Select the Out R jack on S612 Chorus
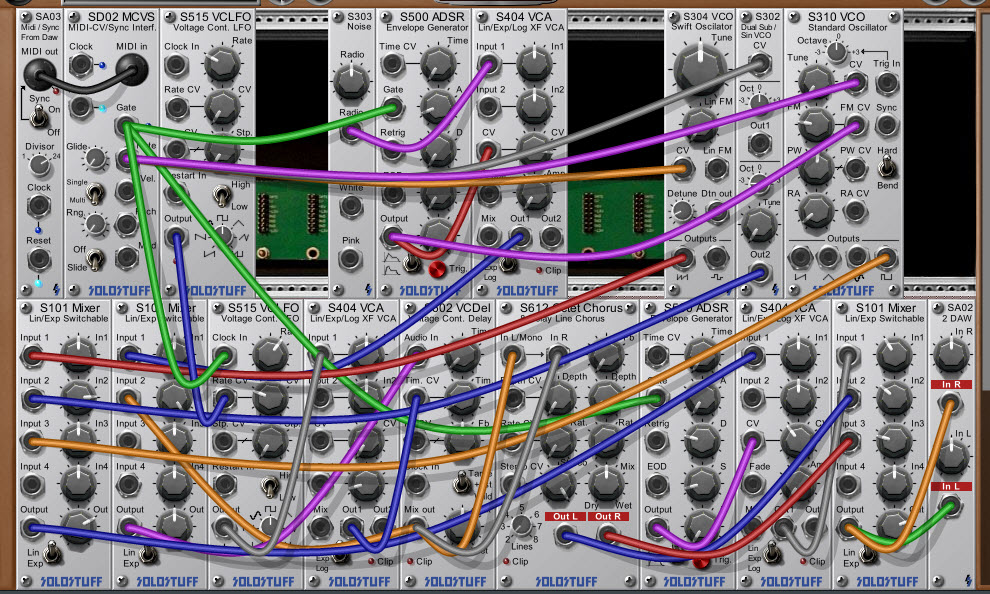Image resolution: width=990 pixels, height=594 pixels. [607, 535]
